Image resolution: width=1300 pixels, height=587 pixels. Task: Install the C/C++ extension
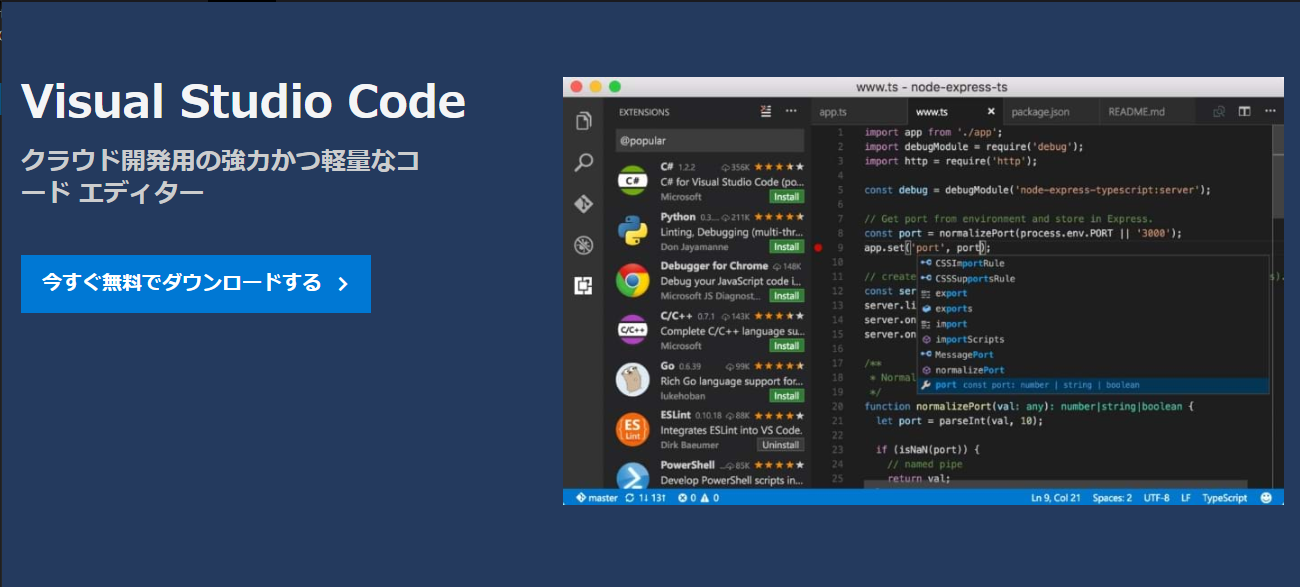(x=786, y=346)
